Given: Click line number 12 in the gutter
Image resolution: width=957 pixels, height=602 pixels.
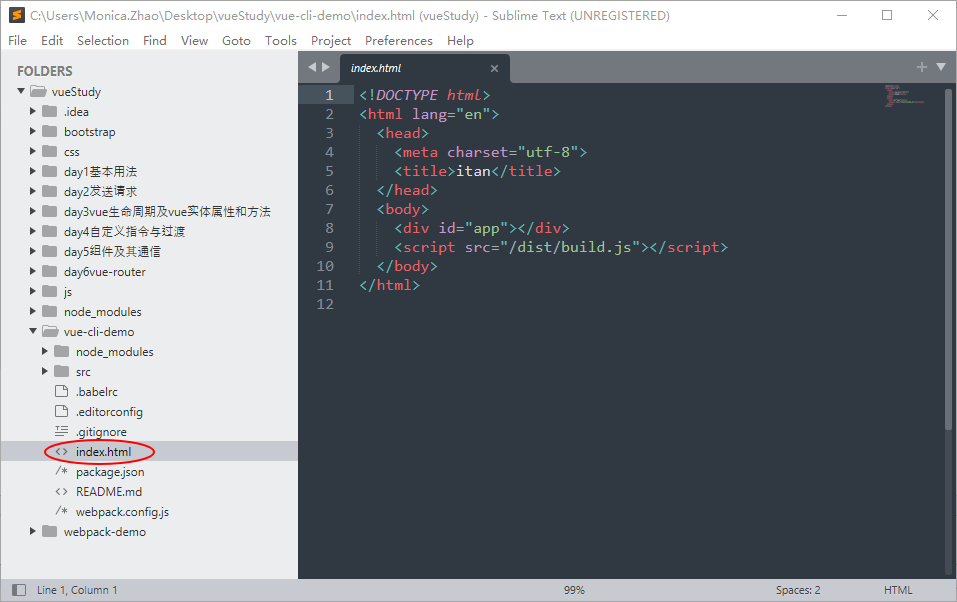Looking at the screenshot, I should [x=325, y=303].
